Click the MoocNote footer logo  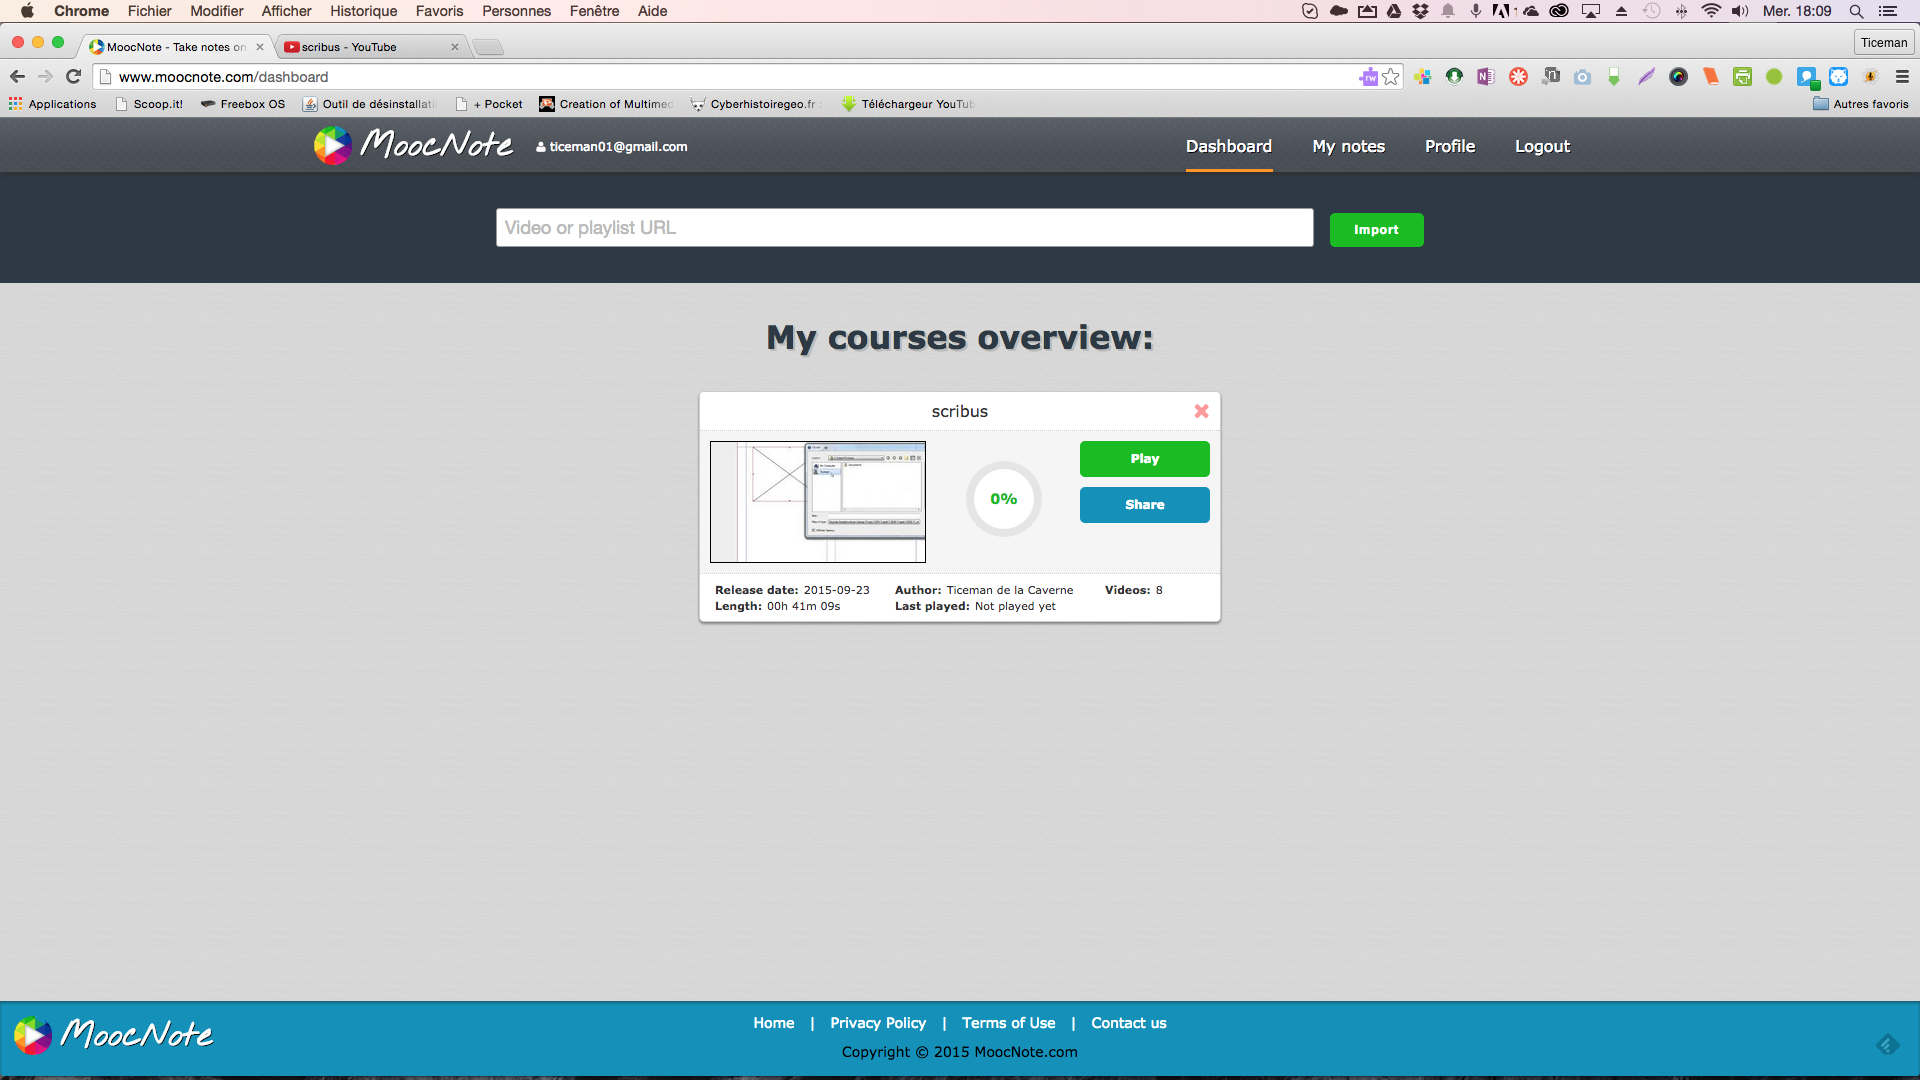tap(113, 1035)
